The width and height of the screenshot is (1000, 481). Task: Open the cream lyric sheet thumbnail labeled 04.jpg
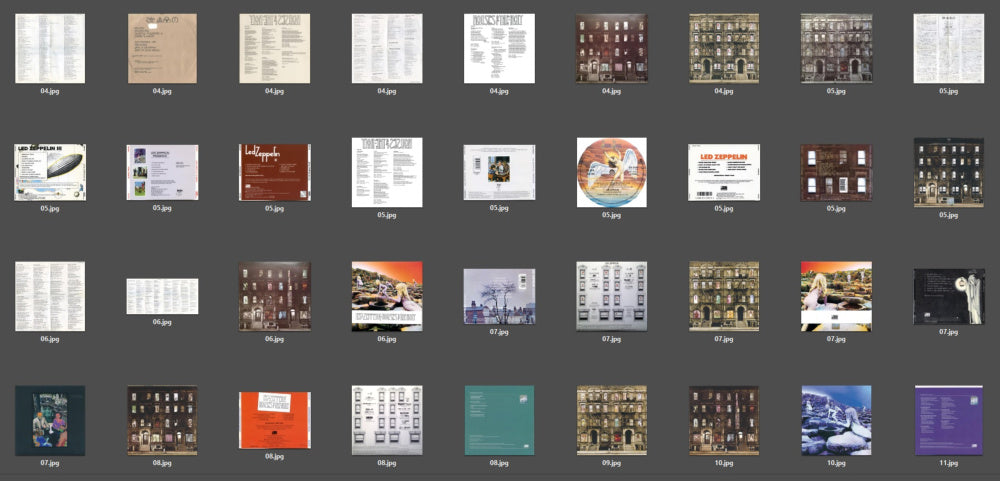pos(275,48)
